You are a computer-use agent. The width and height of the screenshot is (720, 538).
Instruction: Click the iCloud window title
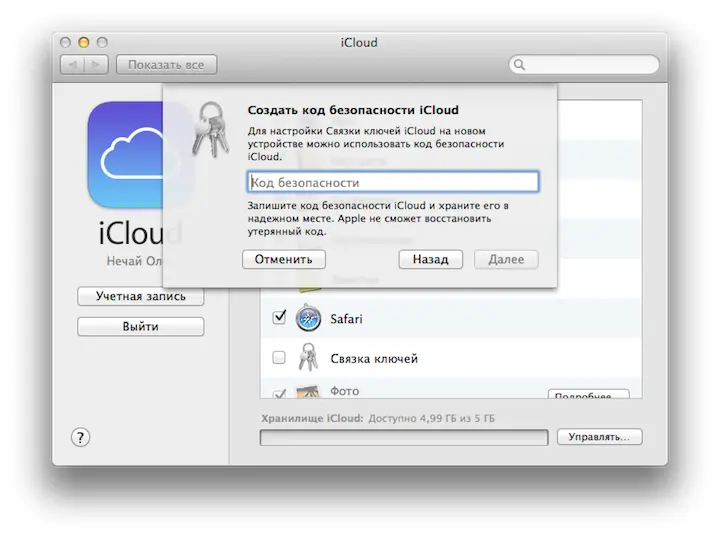click(359, 42)
